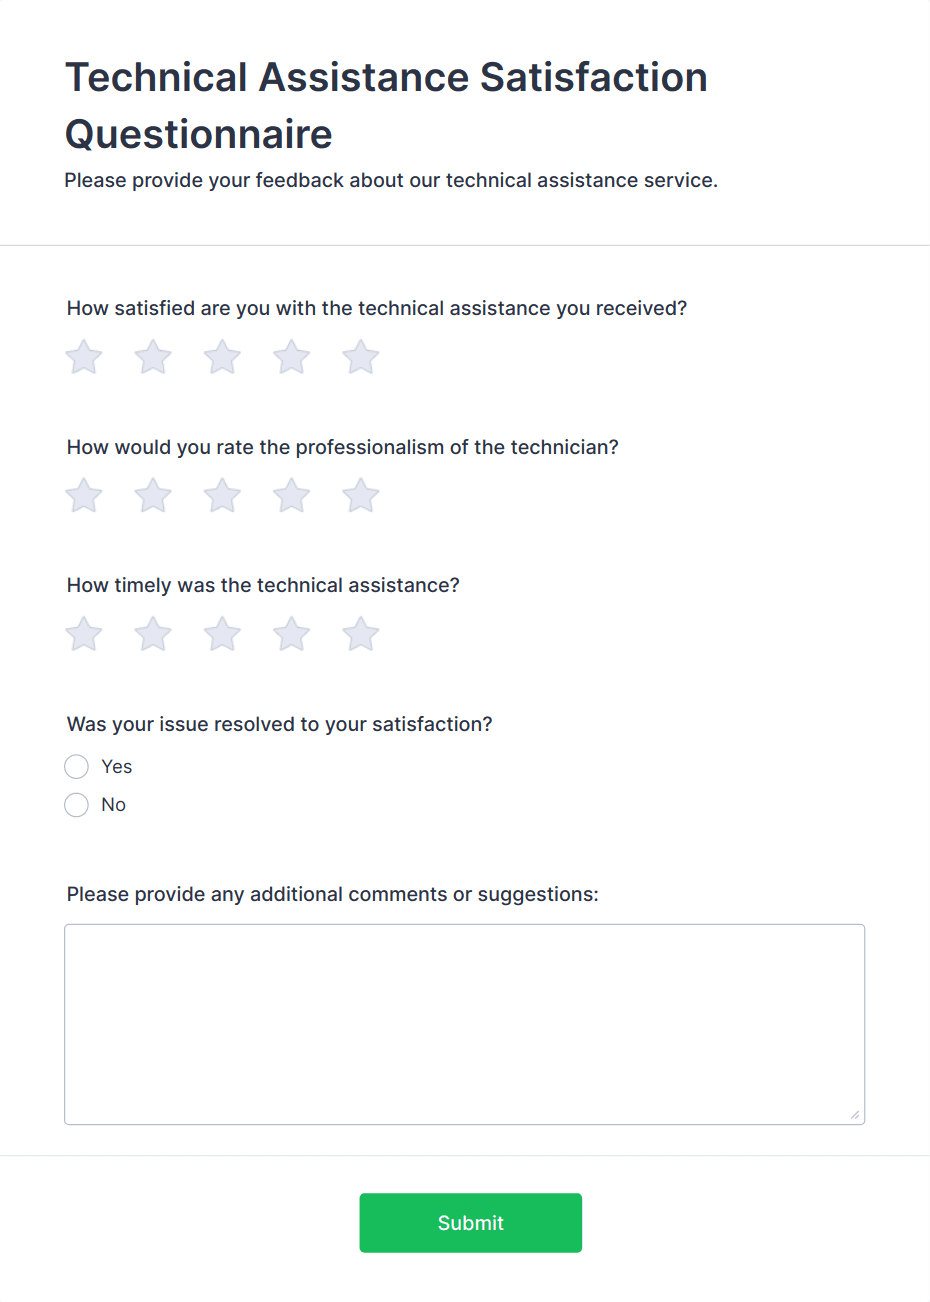Rate satisfaction with two stars

(153, 357)
